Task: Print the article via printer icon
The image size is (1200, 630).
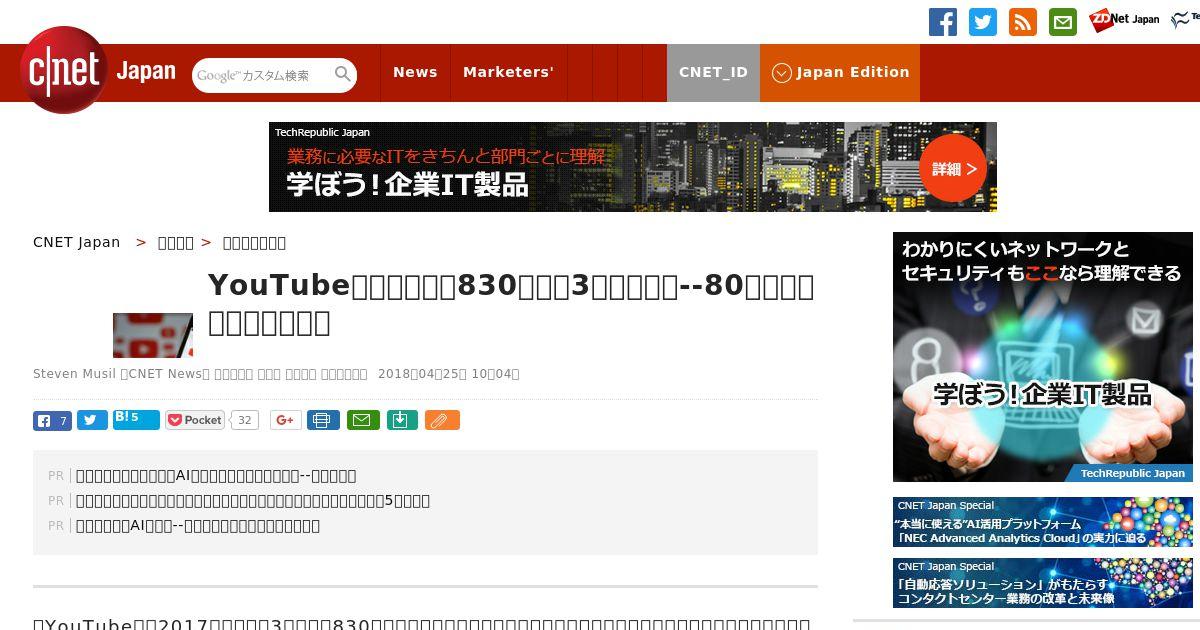Action: (323, 420)
